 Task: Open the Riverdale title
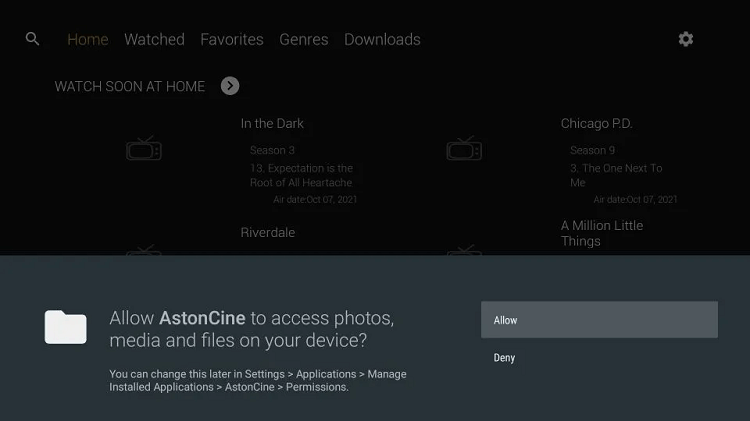coord(267,233)
